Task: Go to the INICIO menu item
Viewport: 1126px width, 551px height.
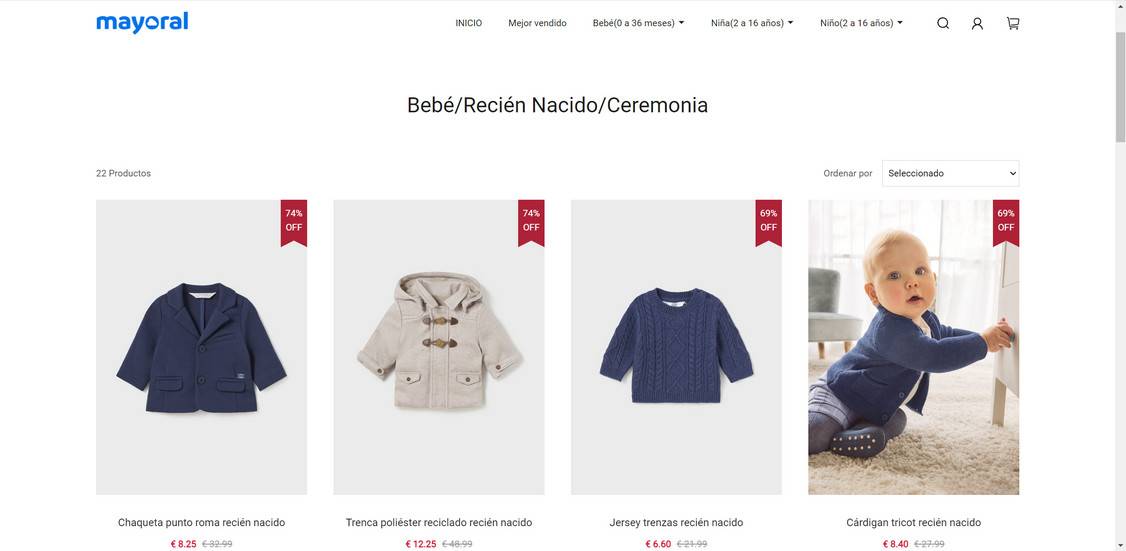Action: tap(469, 23)
